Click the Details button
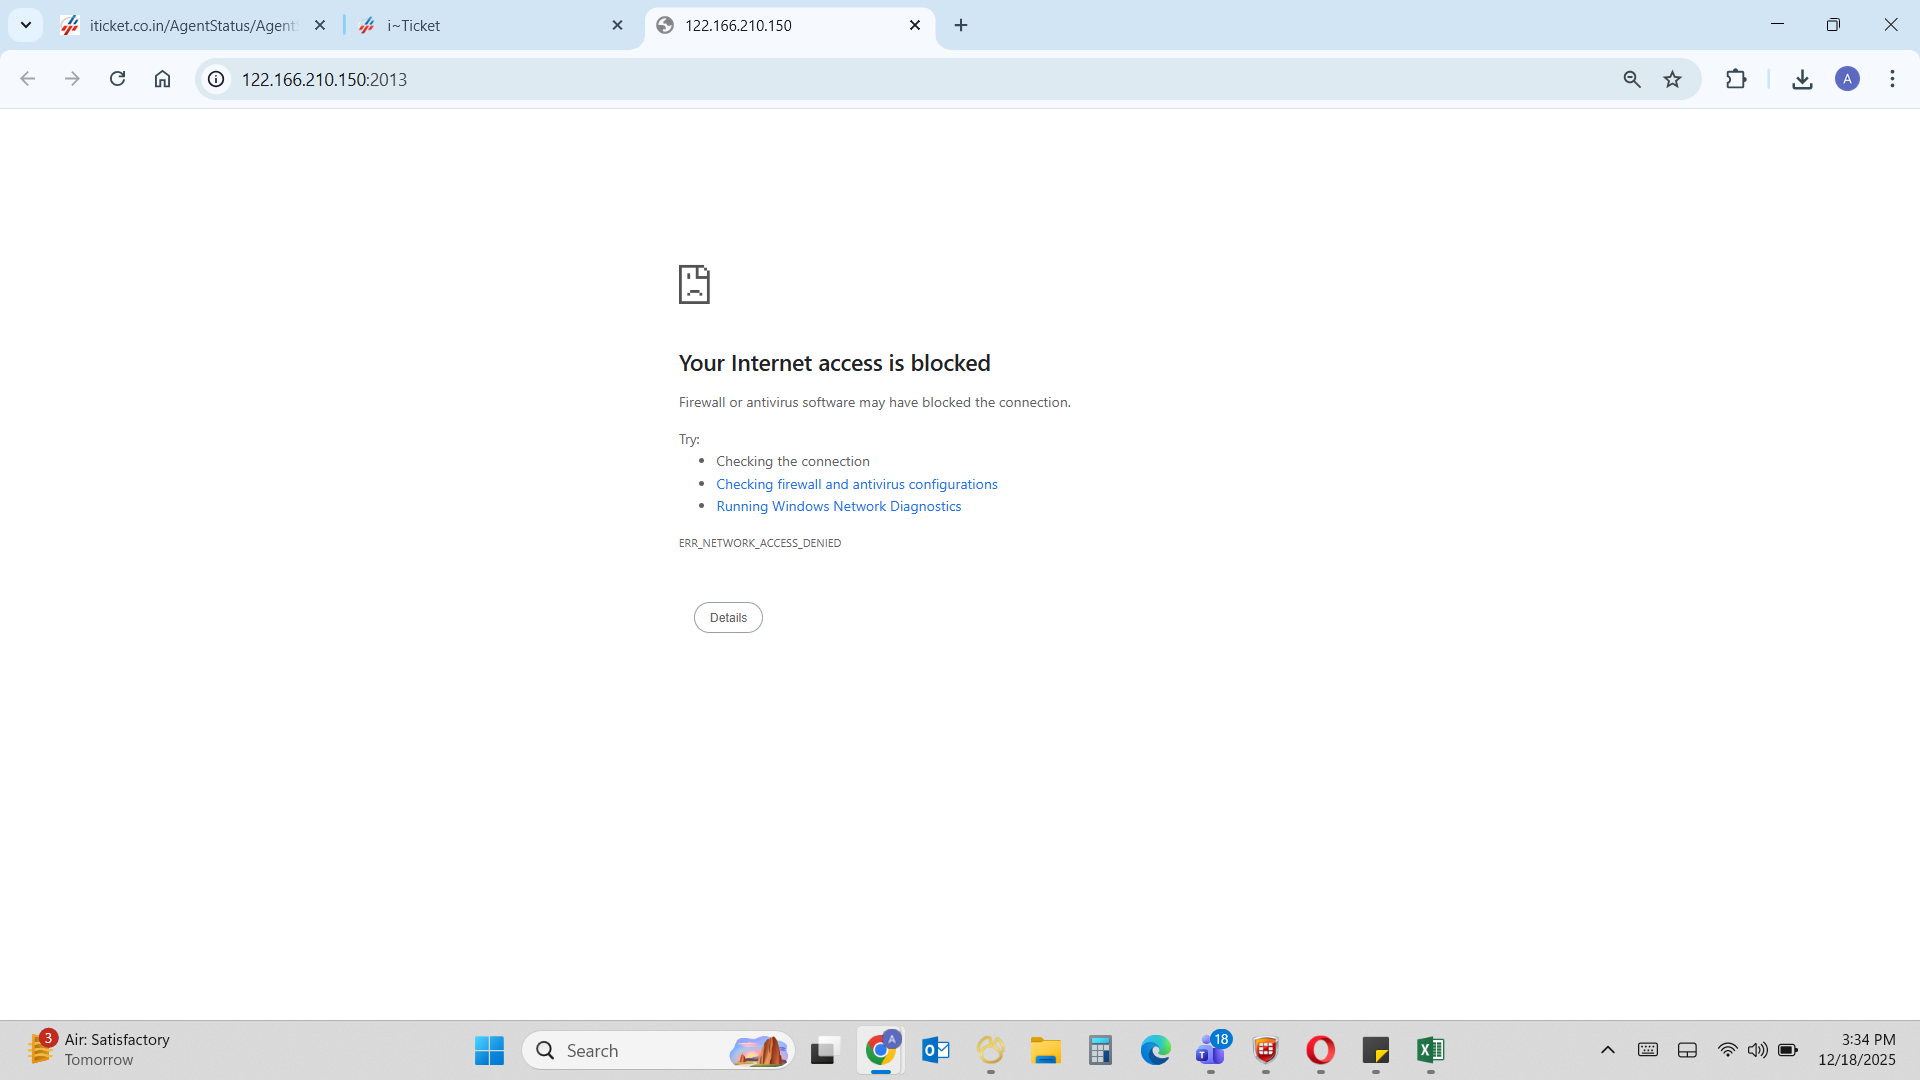 point(728,617)
